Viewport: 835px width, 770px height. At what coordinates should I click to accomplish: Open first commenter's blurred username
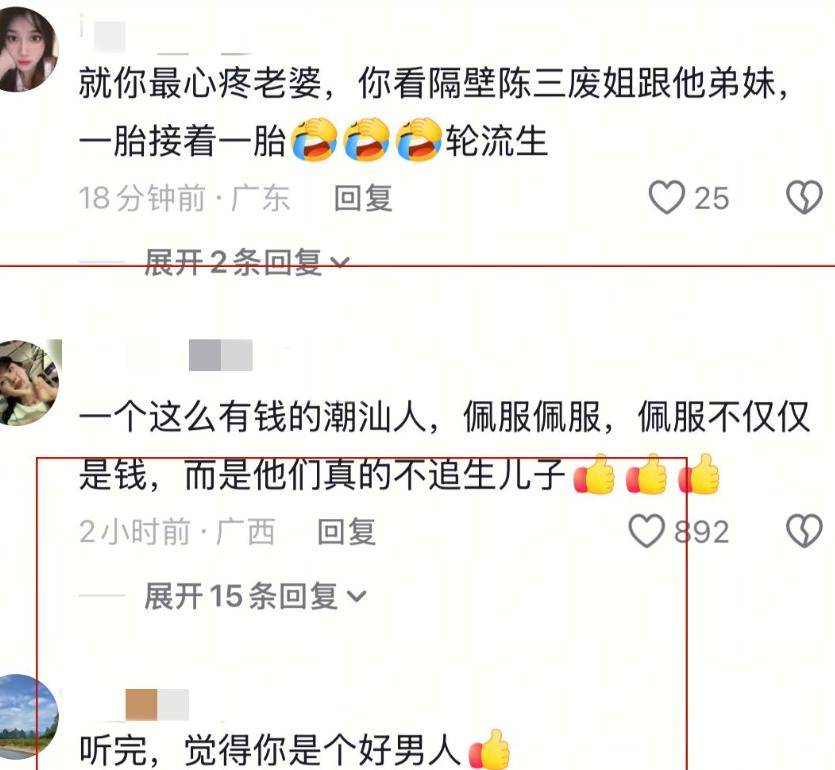coord(109,36)
